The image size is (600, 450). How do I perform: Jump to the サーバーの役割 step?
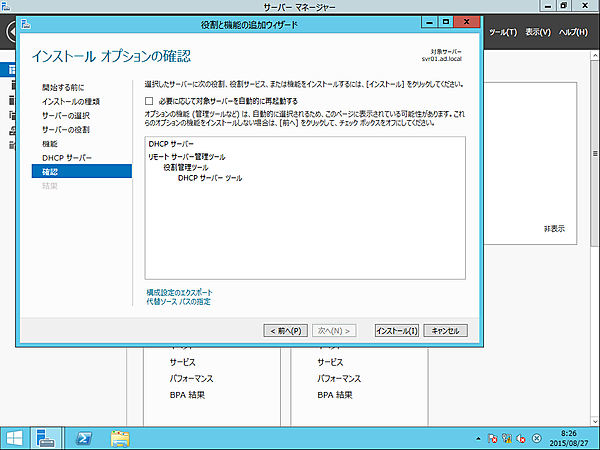tap(66, 130)
